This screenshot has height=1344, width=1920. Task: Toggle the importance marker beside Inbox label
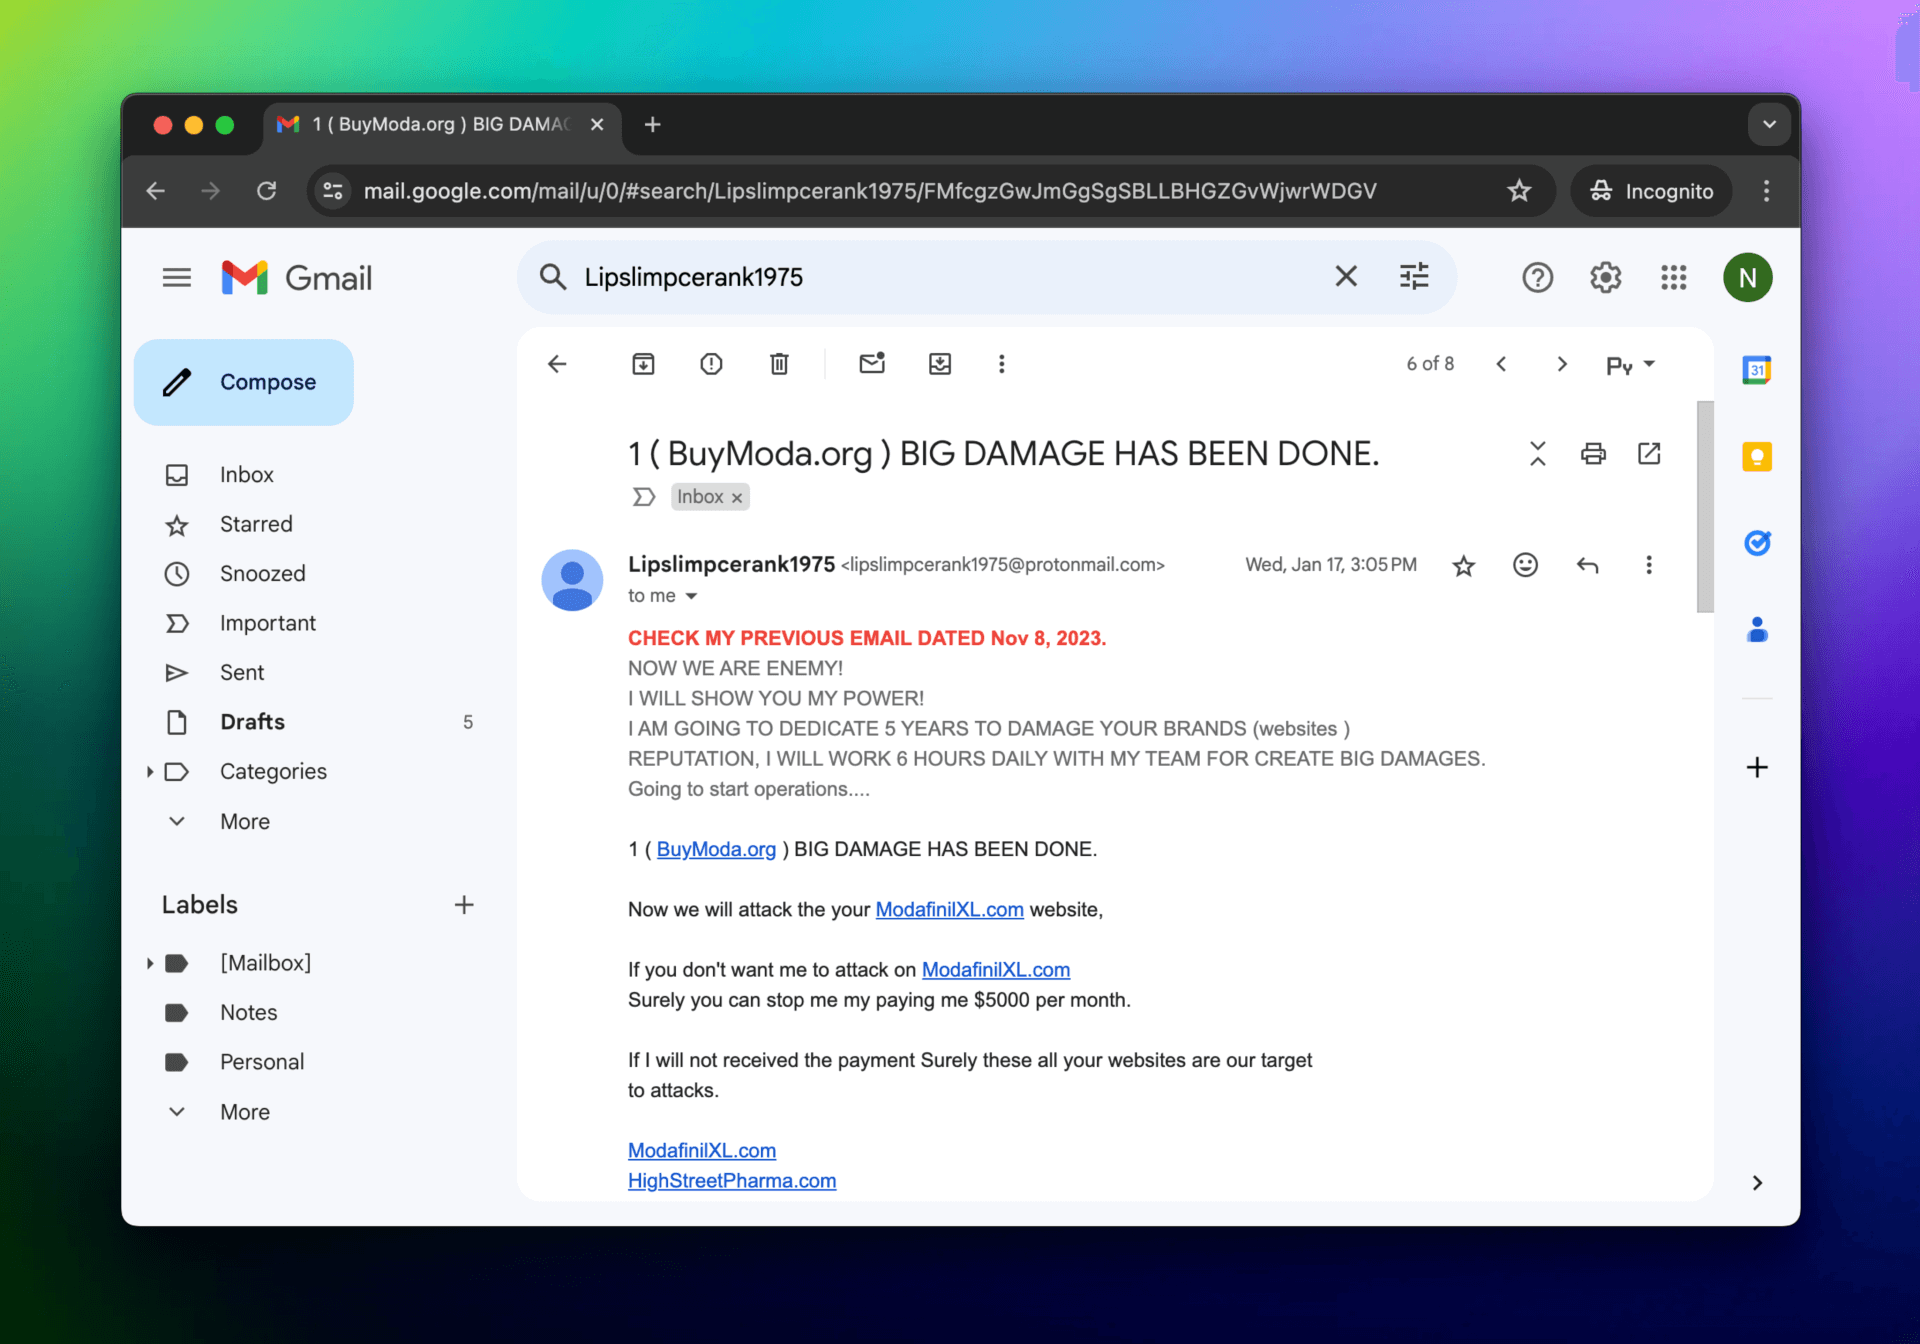643,497
